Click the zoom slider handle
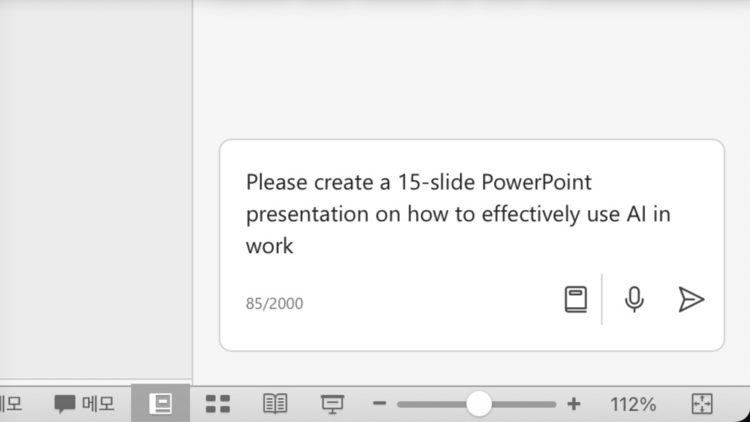750x422 pixels. pos(478,404)
